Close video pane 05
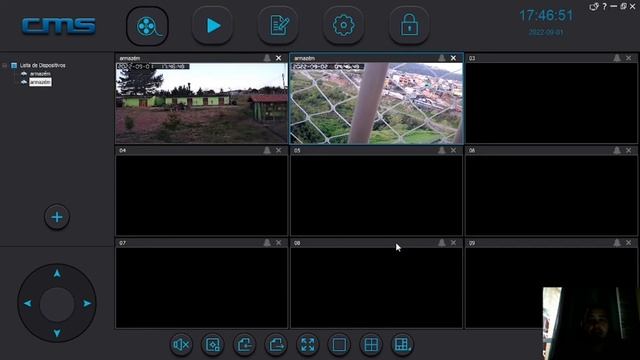This screenshot has width=640, height=360. coord(453,150)
